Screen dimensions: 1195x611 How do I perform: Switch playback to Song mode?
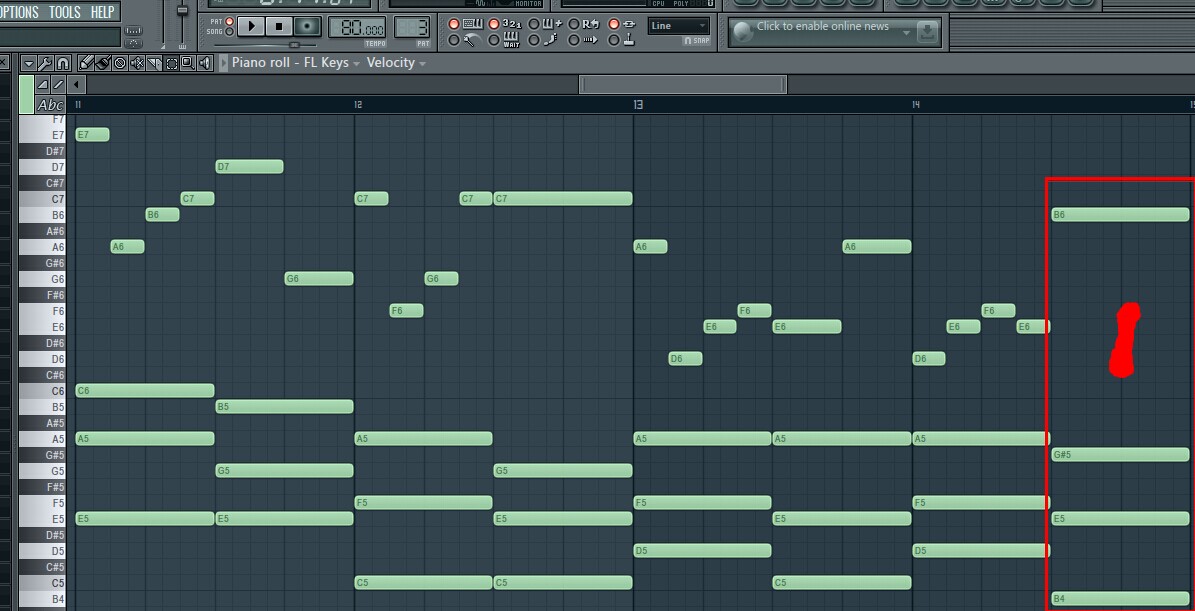click(x=229, y=32)
